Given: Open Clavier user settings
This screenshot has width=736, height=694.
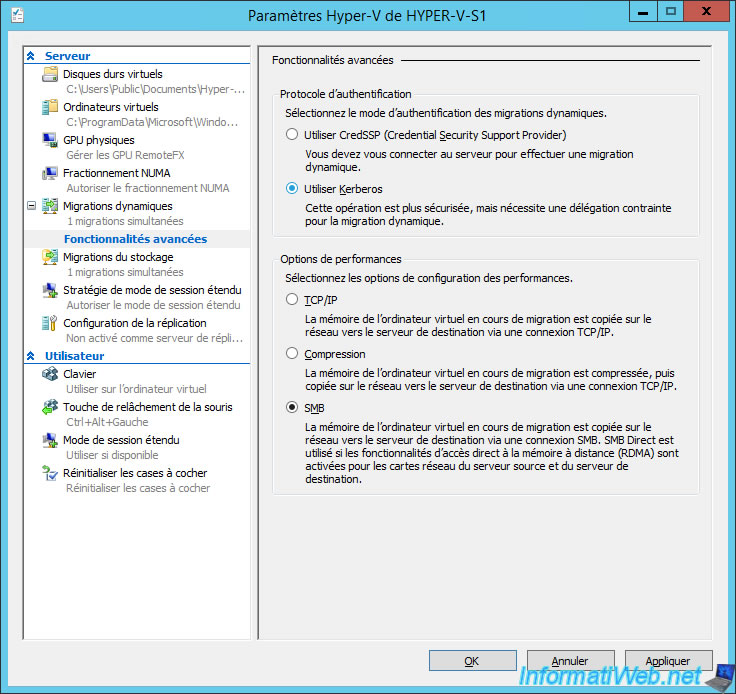Looking at the screenshot, I should click(x=79, y=374).
